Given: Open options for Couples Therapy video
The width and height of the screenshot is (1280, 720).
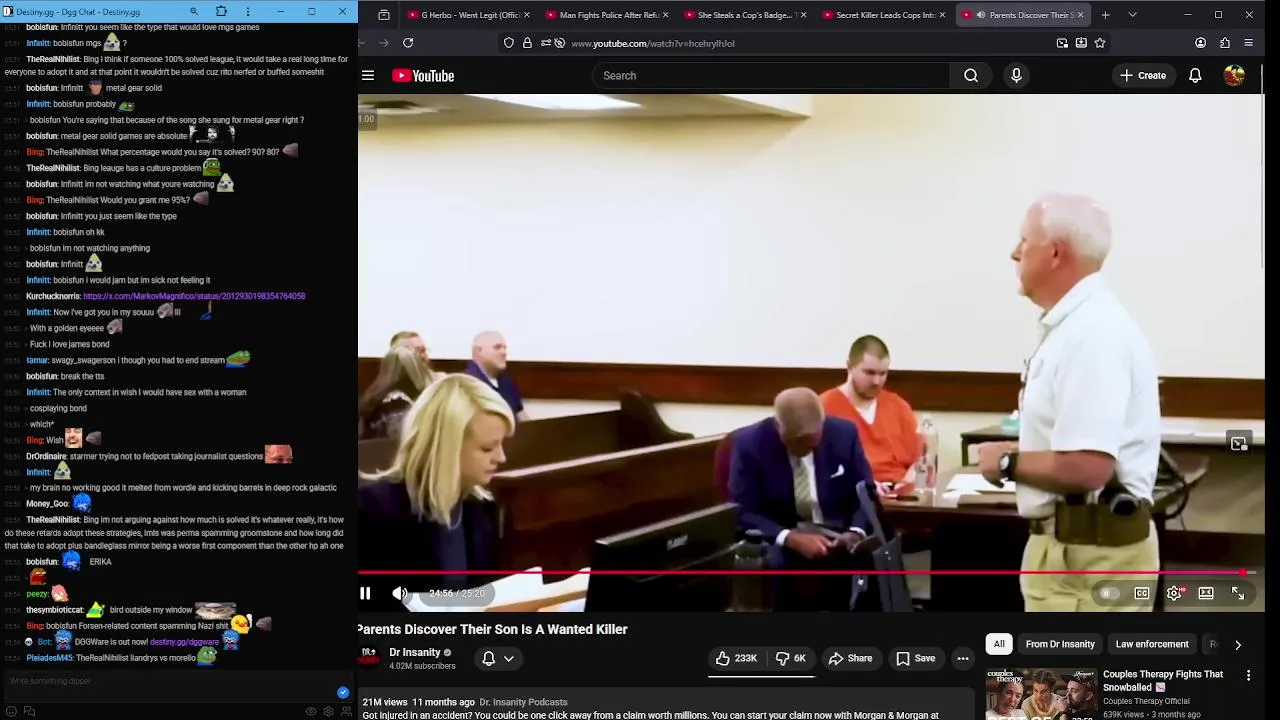Looking at the screenshot, I should click(1248, 676).
